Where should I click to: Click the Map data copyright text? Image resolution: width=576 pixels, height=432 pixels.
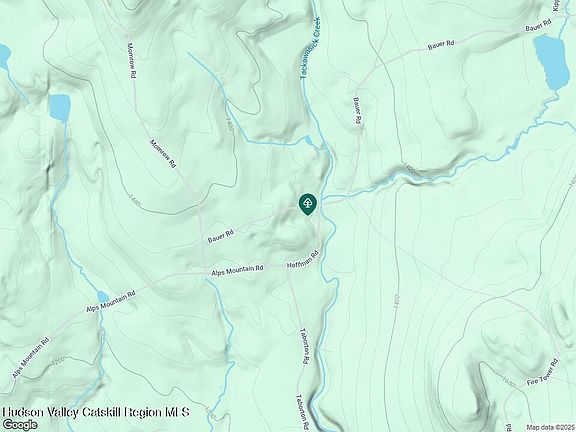[550, 428]
